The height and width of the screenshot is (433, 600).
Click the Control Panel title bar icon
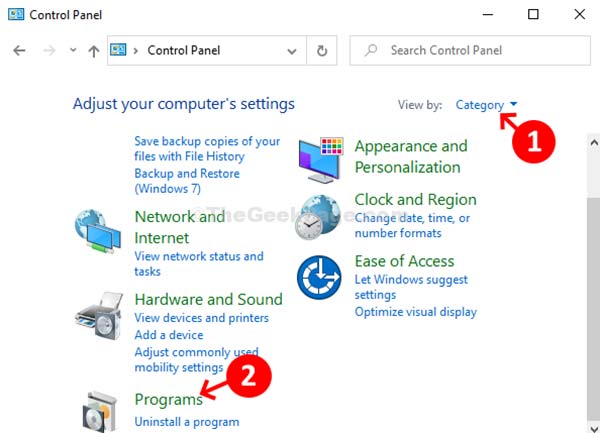[x=16, y=14]
